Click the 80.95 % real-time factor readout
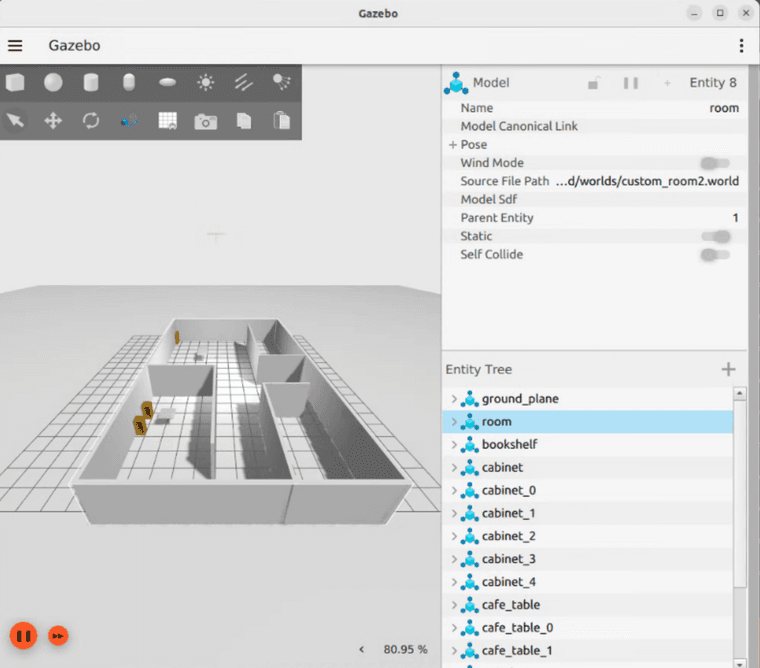Screen dimensions: 760x668 click(405, 649)
